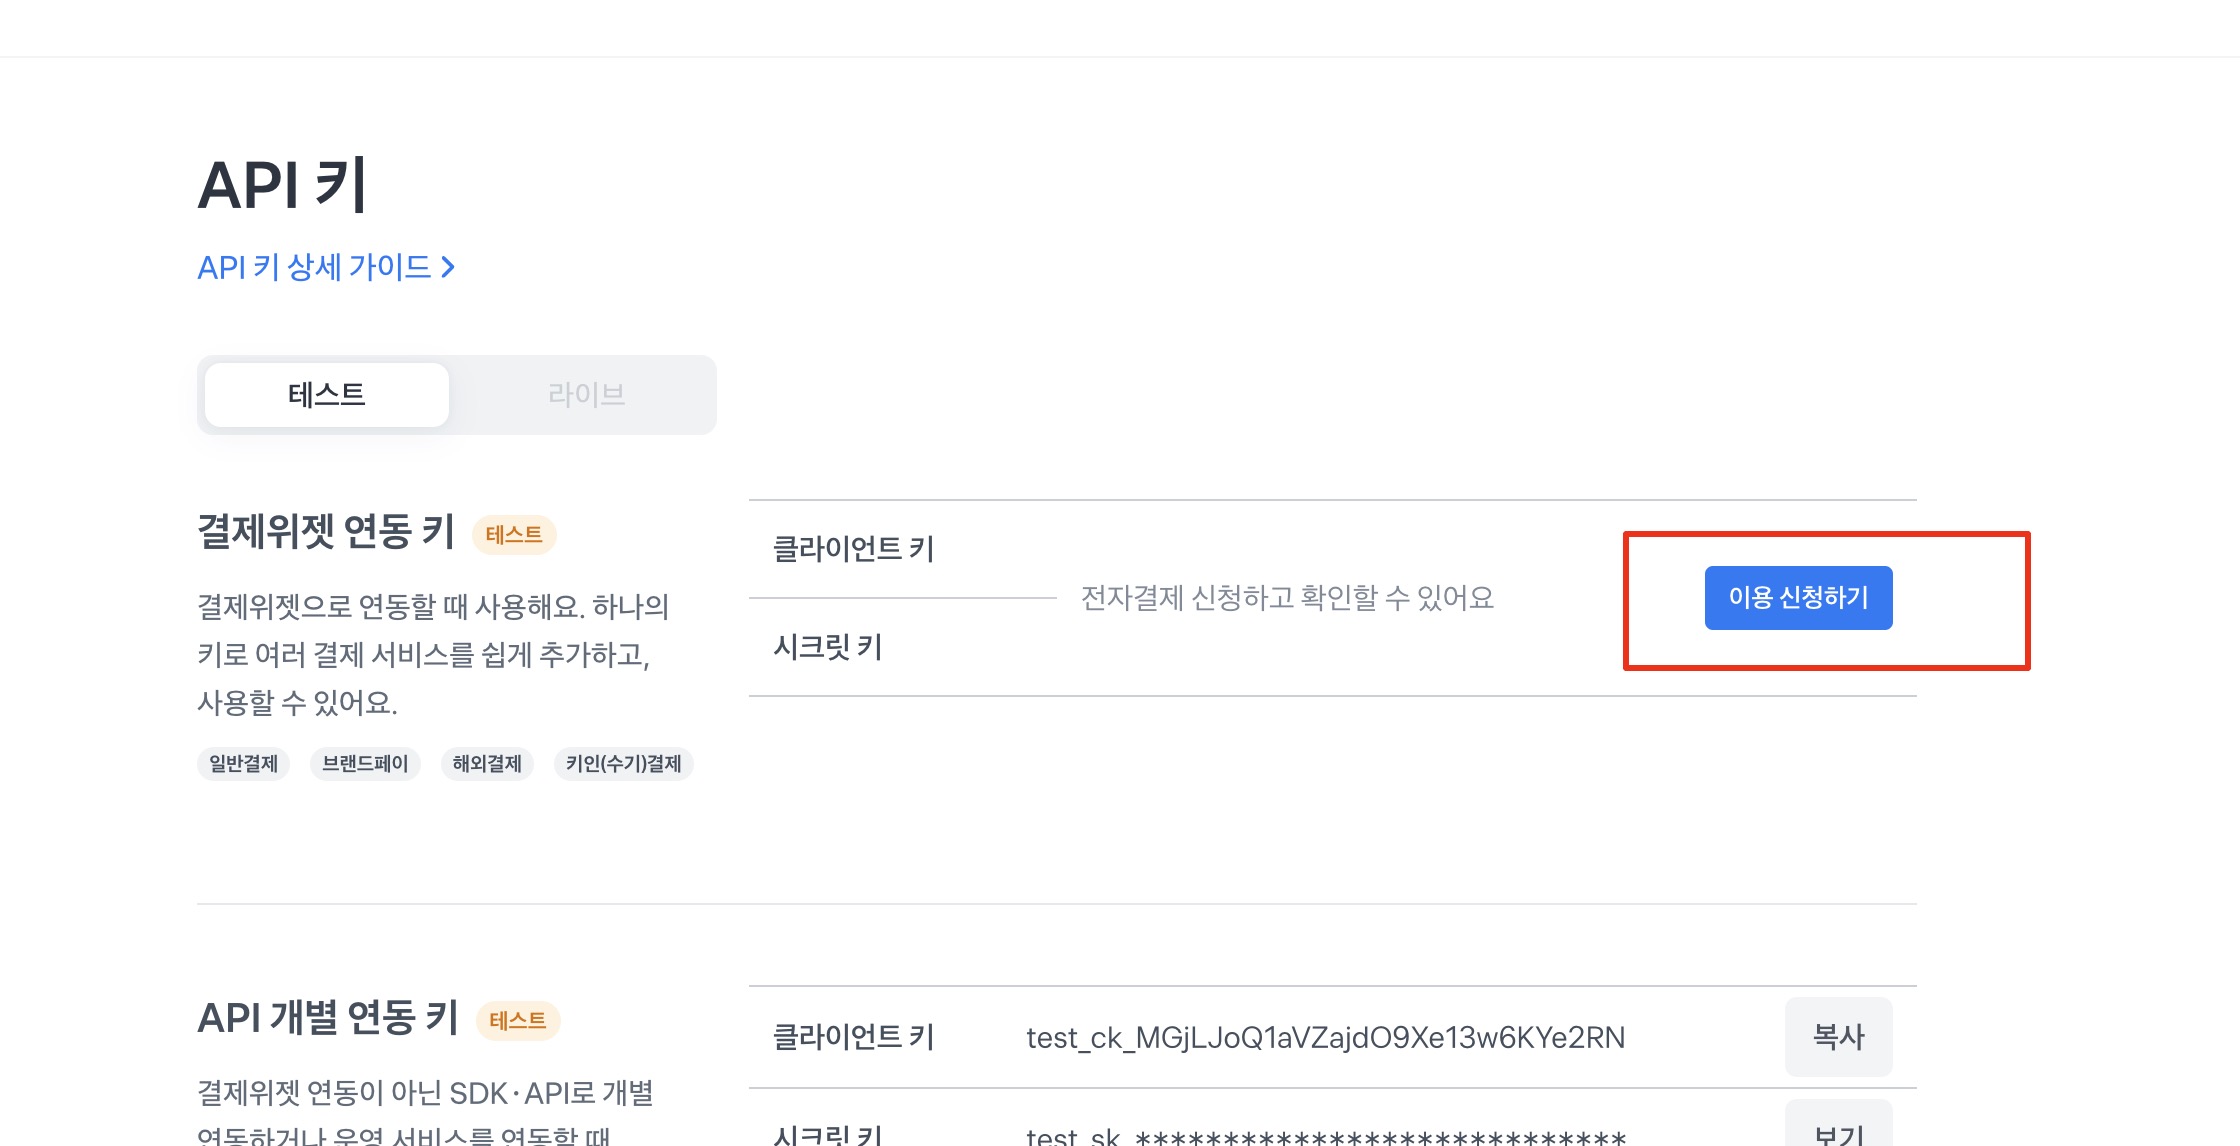This screenshot has width=2240, height=1146.
Task: Click the 일반결제 tag chip
Action: [243, 764]
